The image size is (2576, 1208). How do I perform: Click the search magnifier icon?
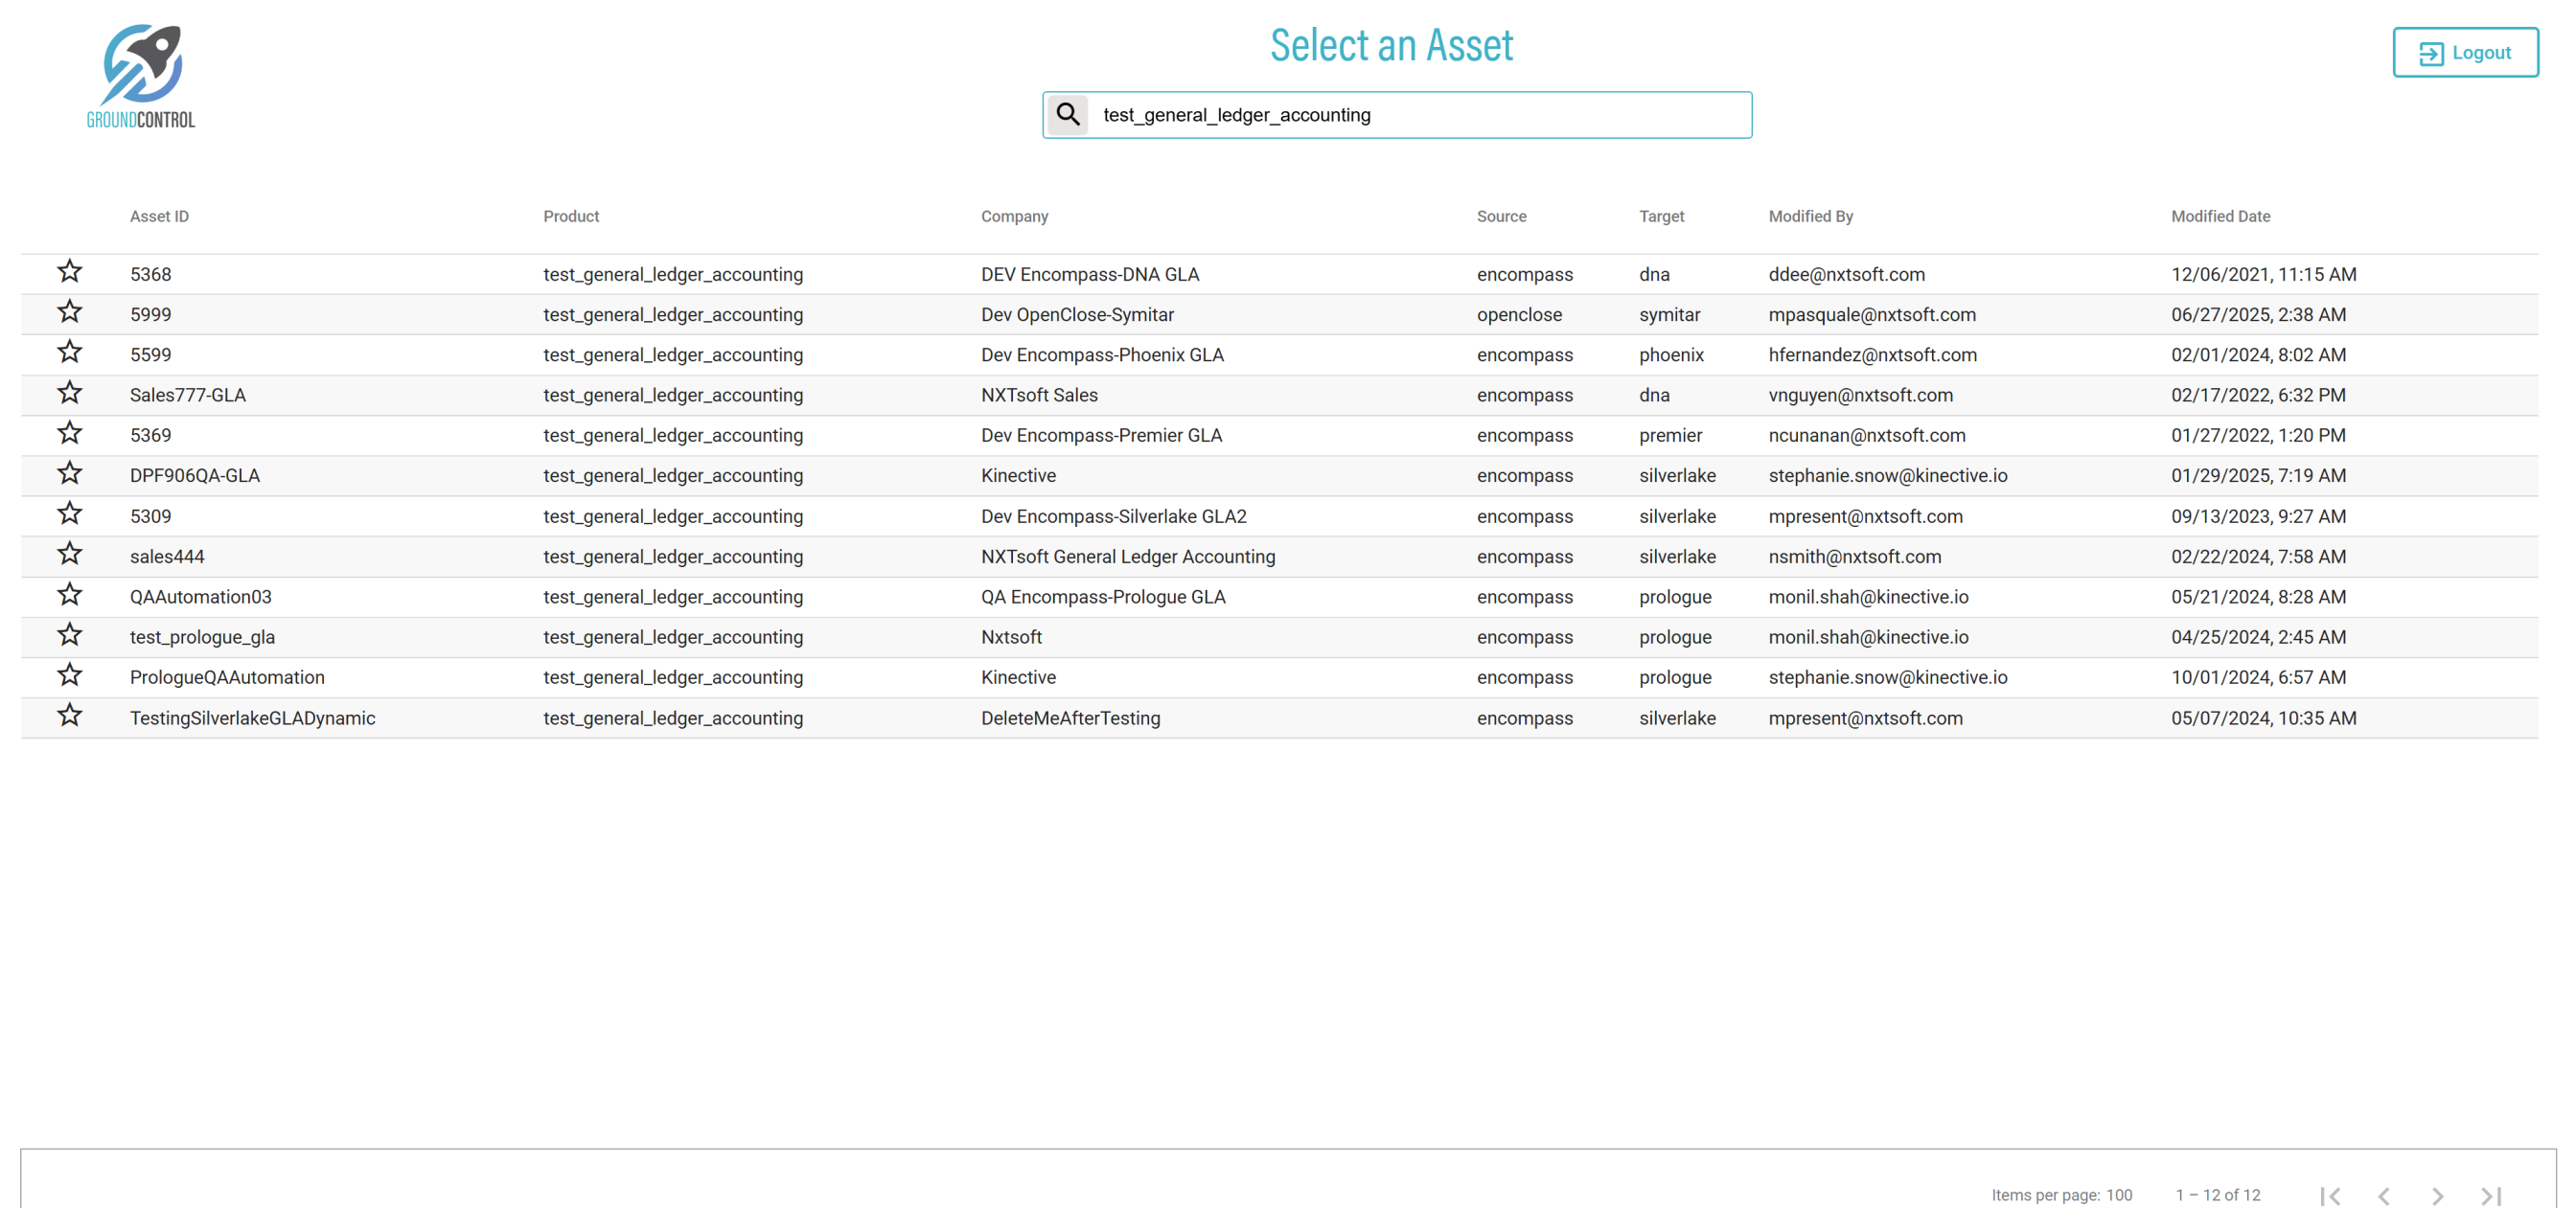point(1068,114)
